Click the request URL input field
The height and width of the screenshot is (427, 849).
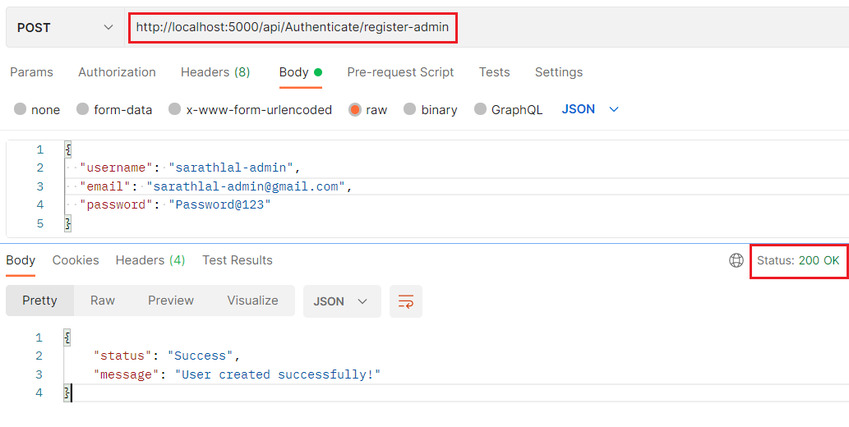click(x=292, y=28)
